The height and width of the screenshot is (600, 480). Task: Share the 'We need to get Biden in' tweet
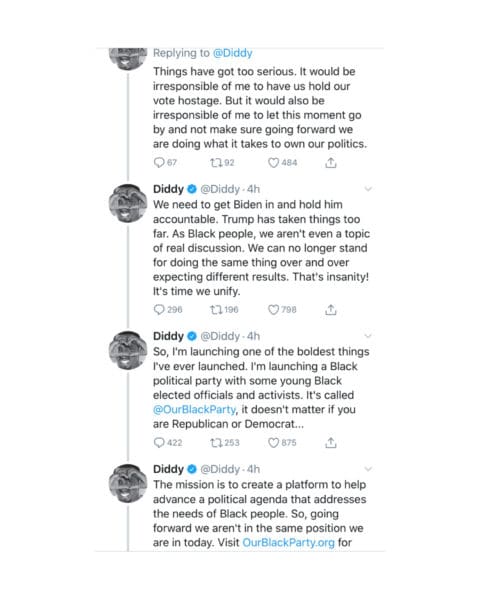point(331,310)
